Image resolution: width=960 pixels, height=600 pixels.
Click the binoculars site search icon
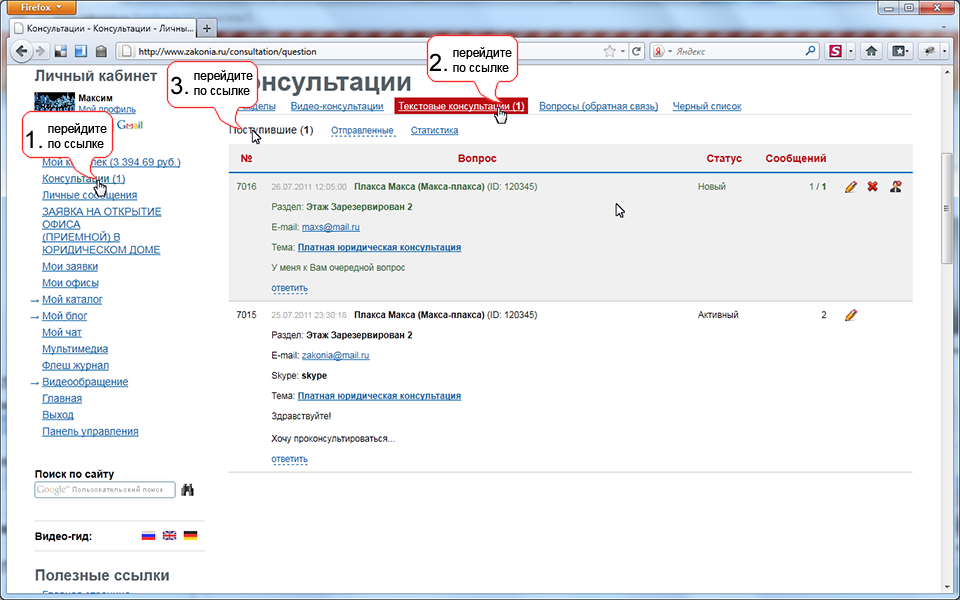click(187, 490)
